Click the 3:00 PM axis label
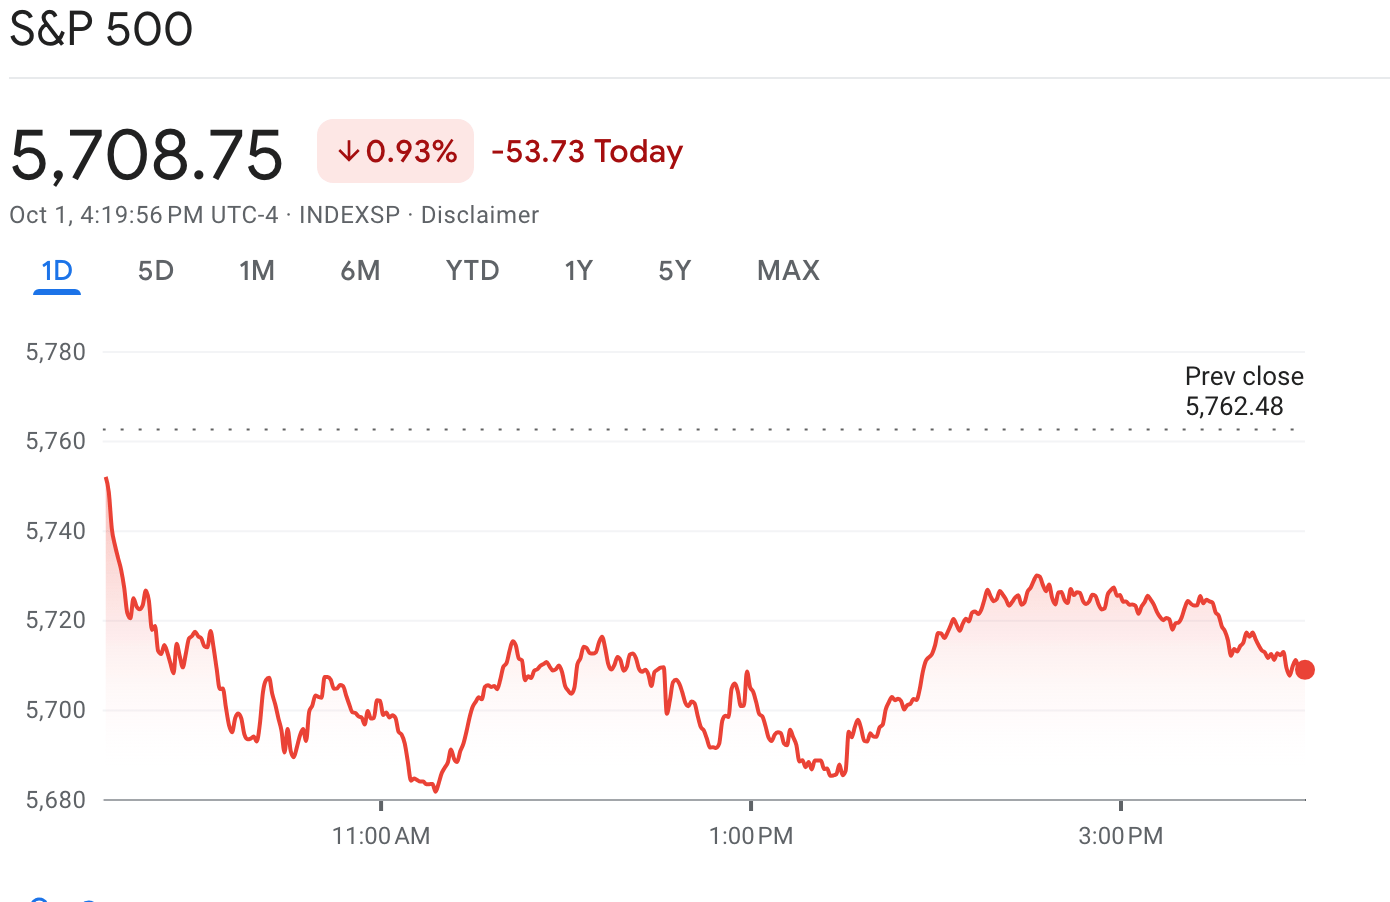Viewport: 1390px width, 902px height. click(1121, 836)
